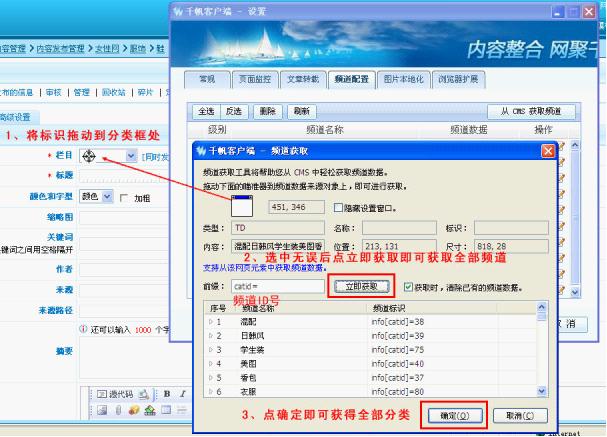Click the 千帆客户端 logo in 频道获取 title bar

(x=201, y=151)
